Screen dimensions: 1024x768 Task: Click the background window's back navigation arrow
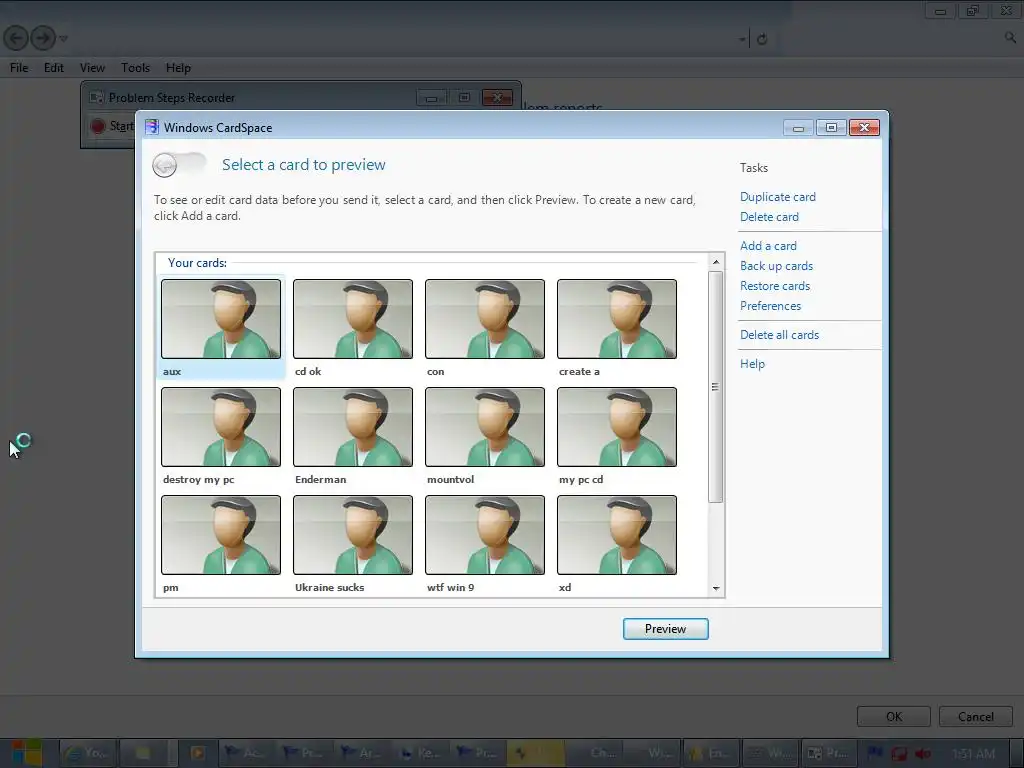[x=16, y=38]
